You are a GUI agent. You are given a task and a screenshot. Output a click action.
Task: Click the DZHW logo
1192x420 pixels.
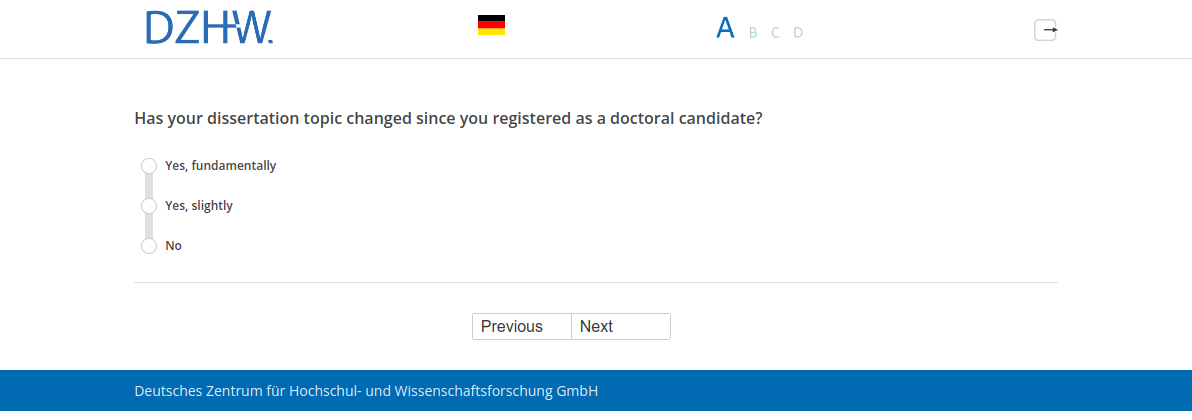[209, 28]
